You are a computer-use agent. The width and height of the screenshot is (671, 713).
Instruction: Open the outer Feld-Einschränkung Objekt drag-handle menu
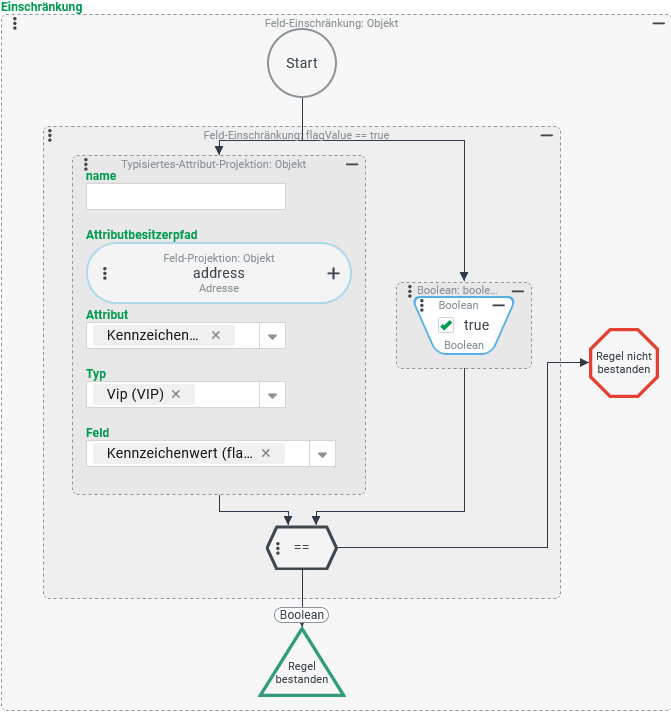14,23
